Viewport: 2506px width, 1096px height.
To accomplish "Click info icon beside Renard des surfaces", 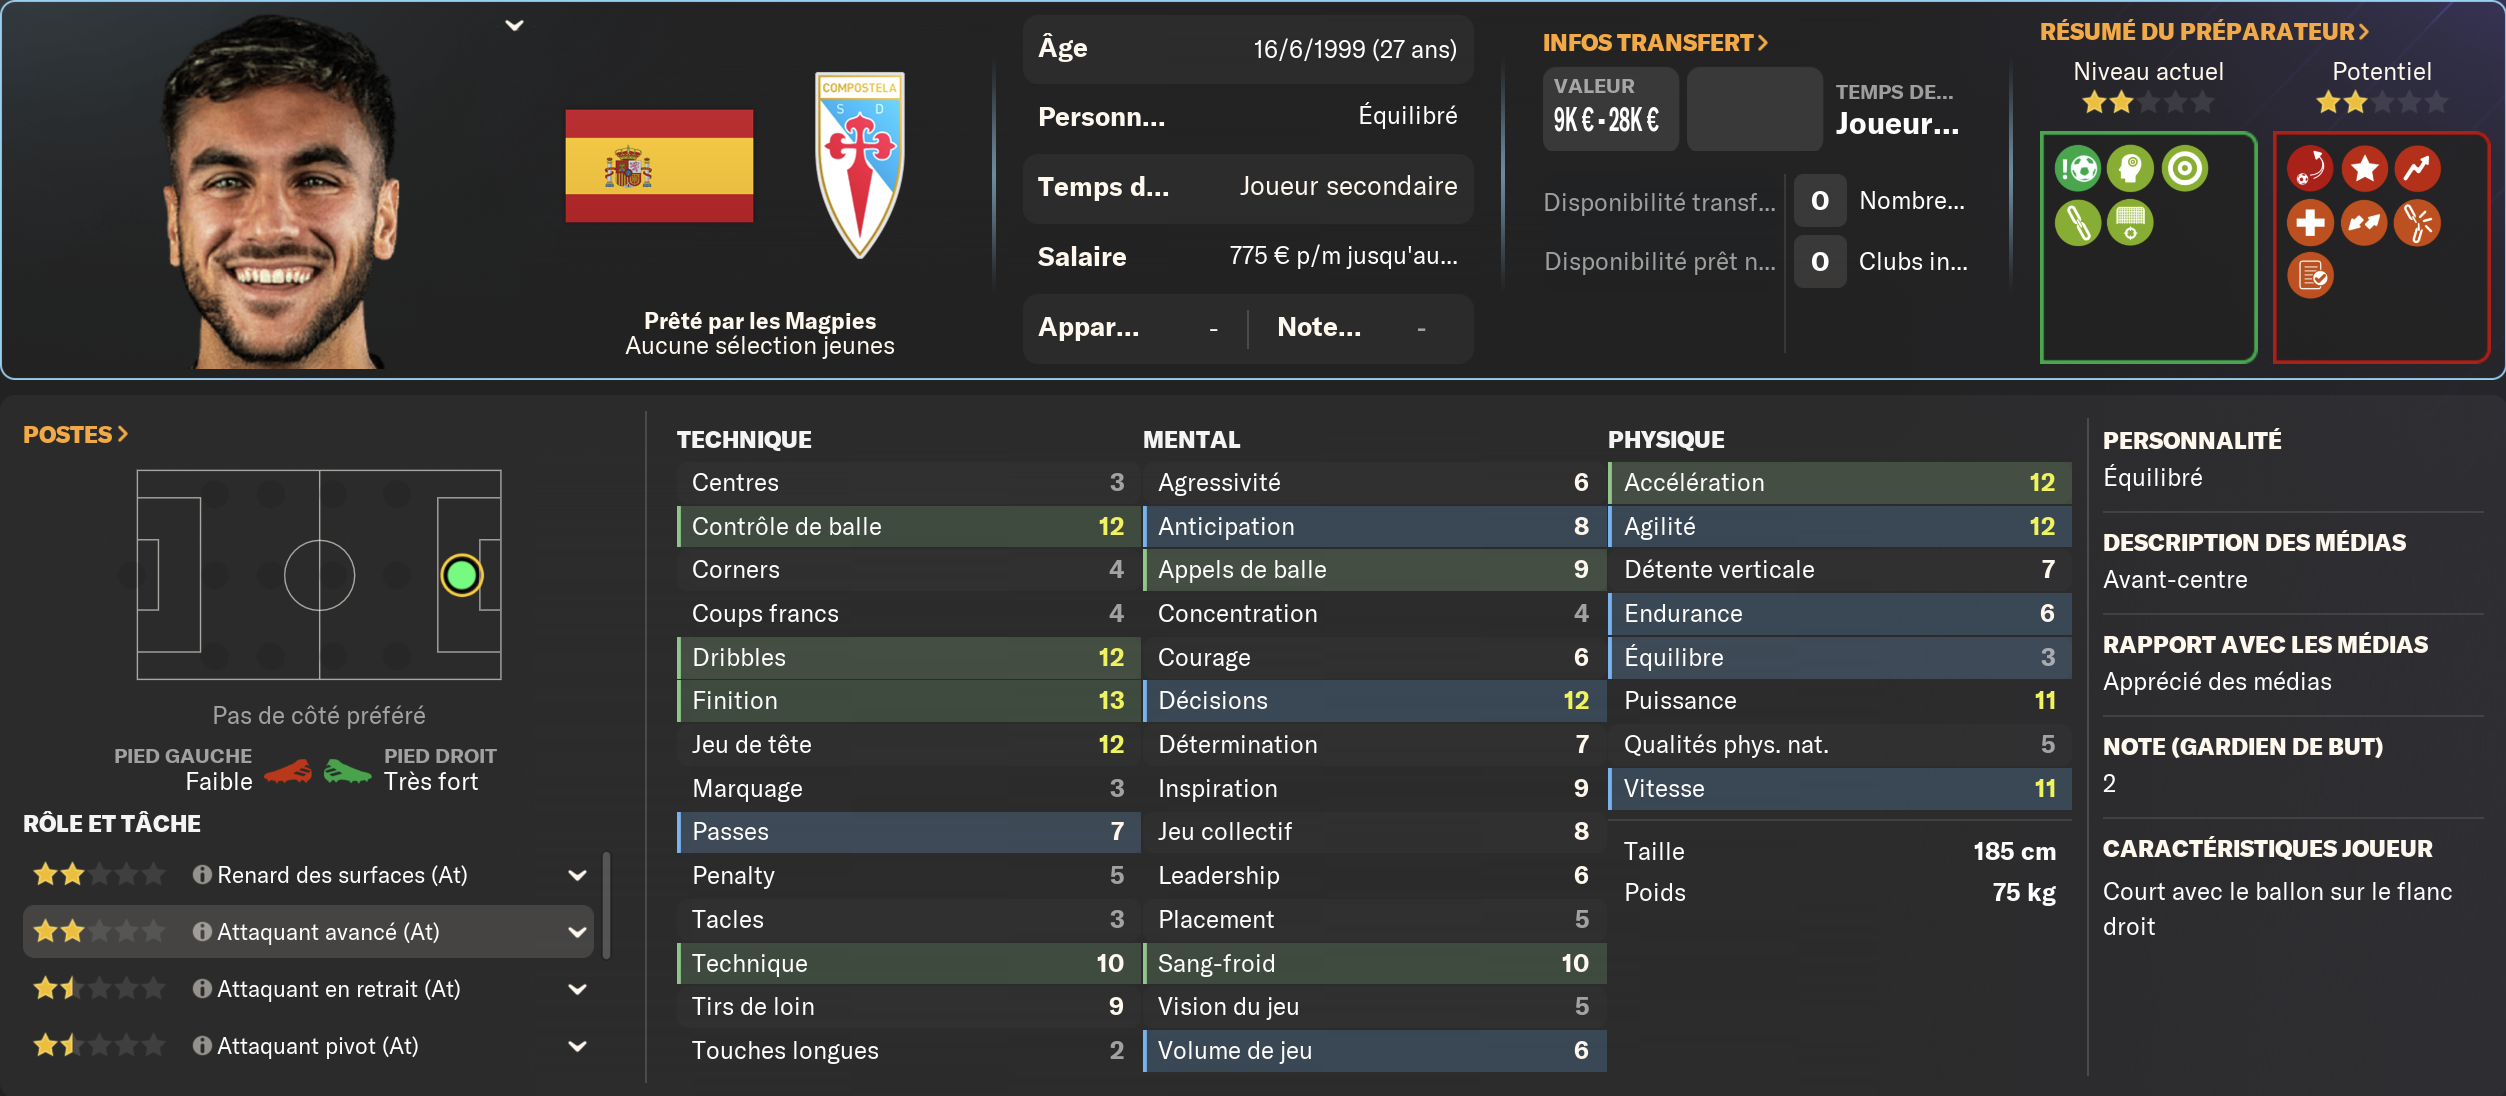I will tap(202, 875).
